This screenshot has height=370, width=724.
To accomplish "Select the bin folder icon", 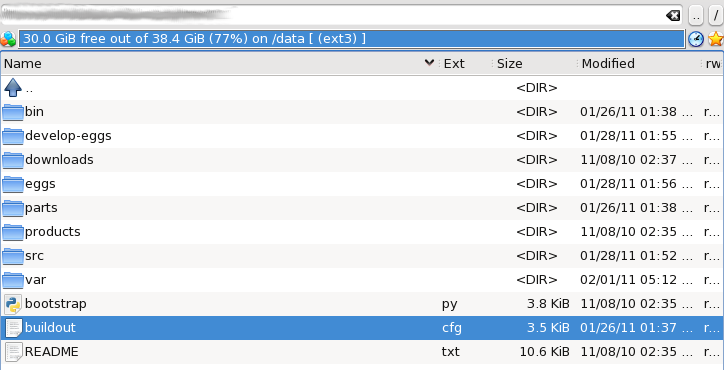I will click(12, 112).
